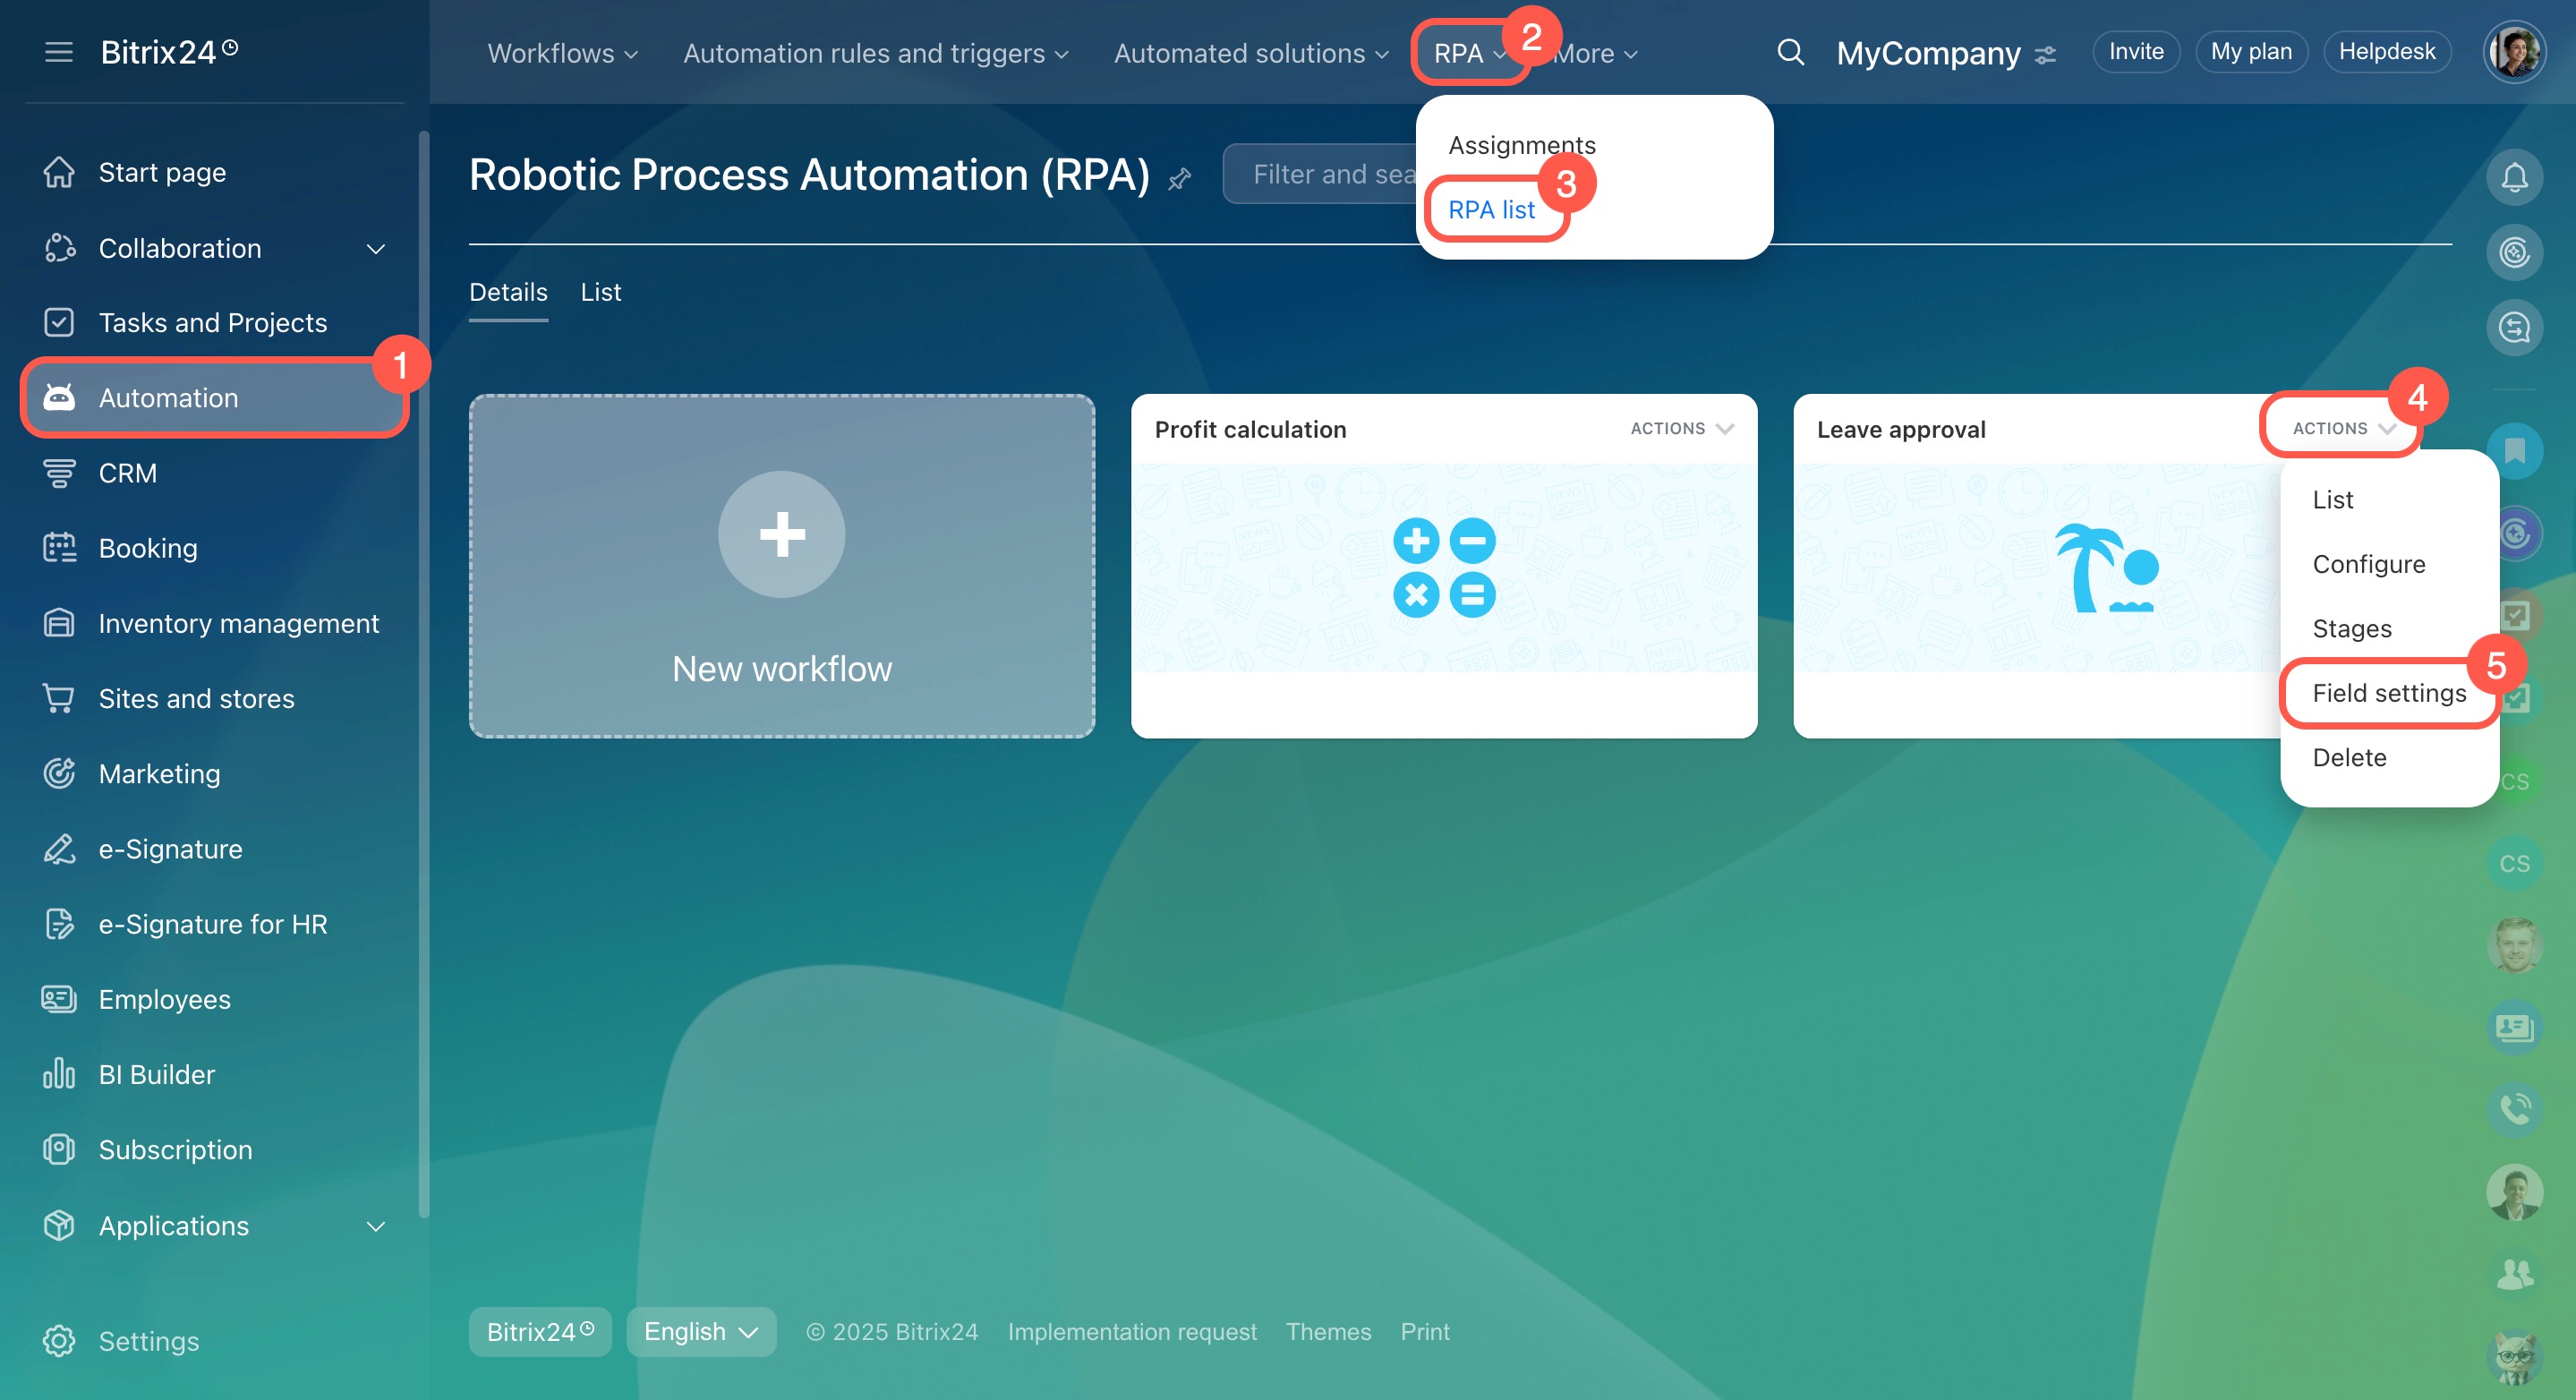This screenshot has height=1400, width=2576.
Task: Expand the Applications section
Action: coord(376,1226)
